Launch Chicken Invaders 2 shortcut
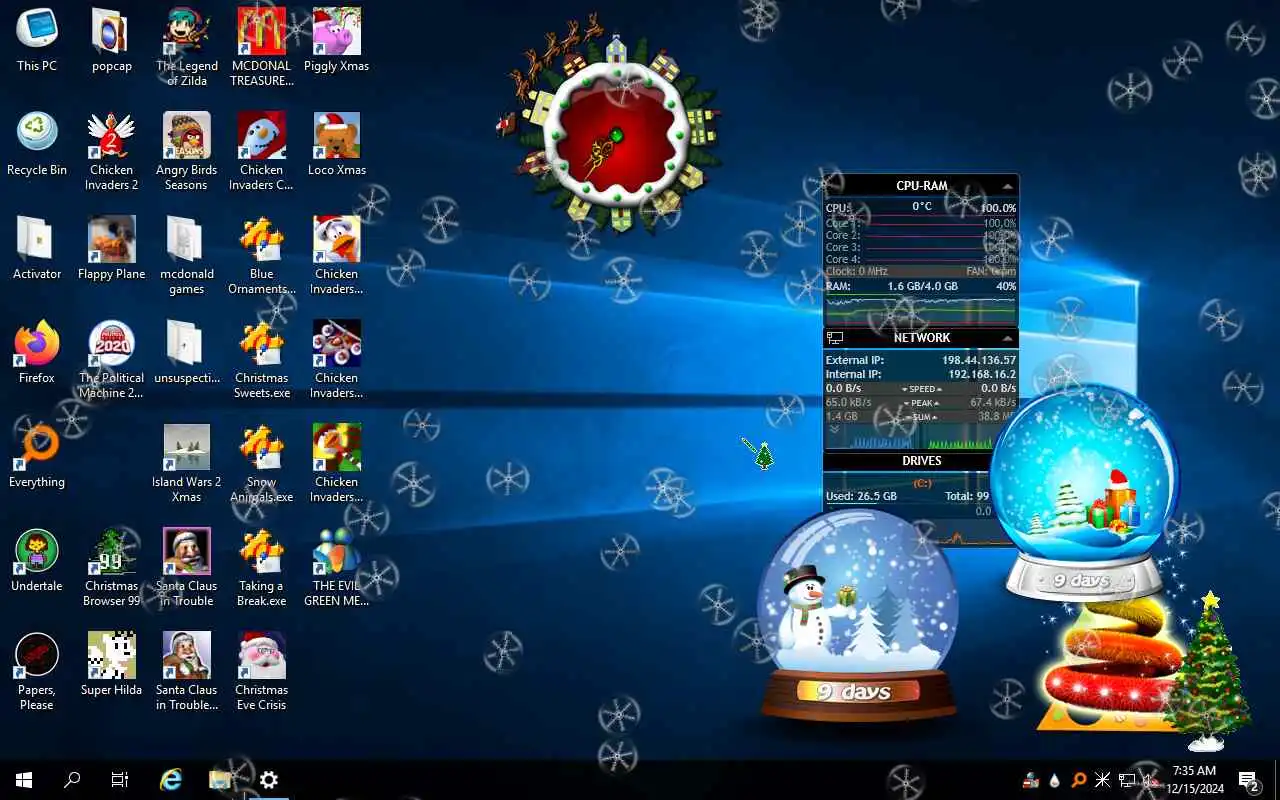Viewport: 1280px width, 800px height. pyautogui.click(x=112, y=151)
